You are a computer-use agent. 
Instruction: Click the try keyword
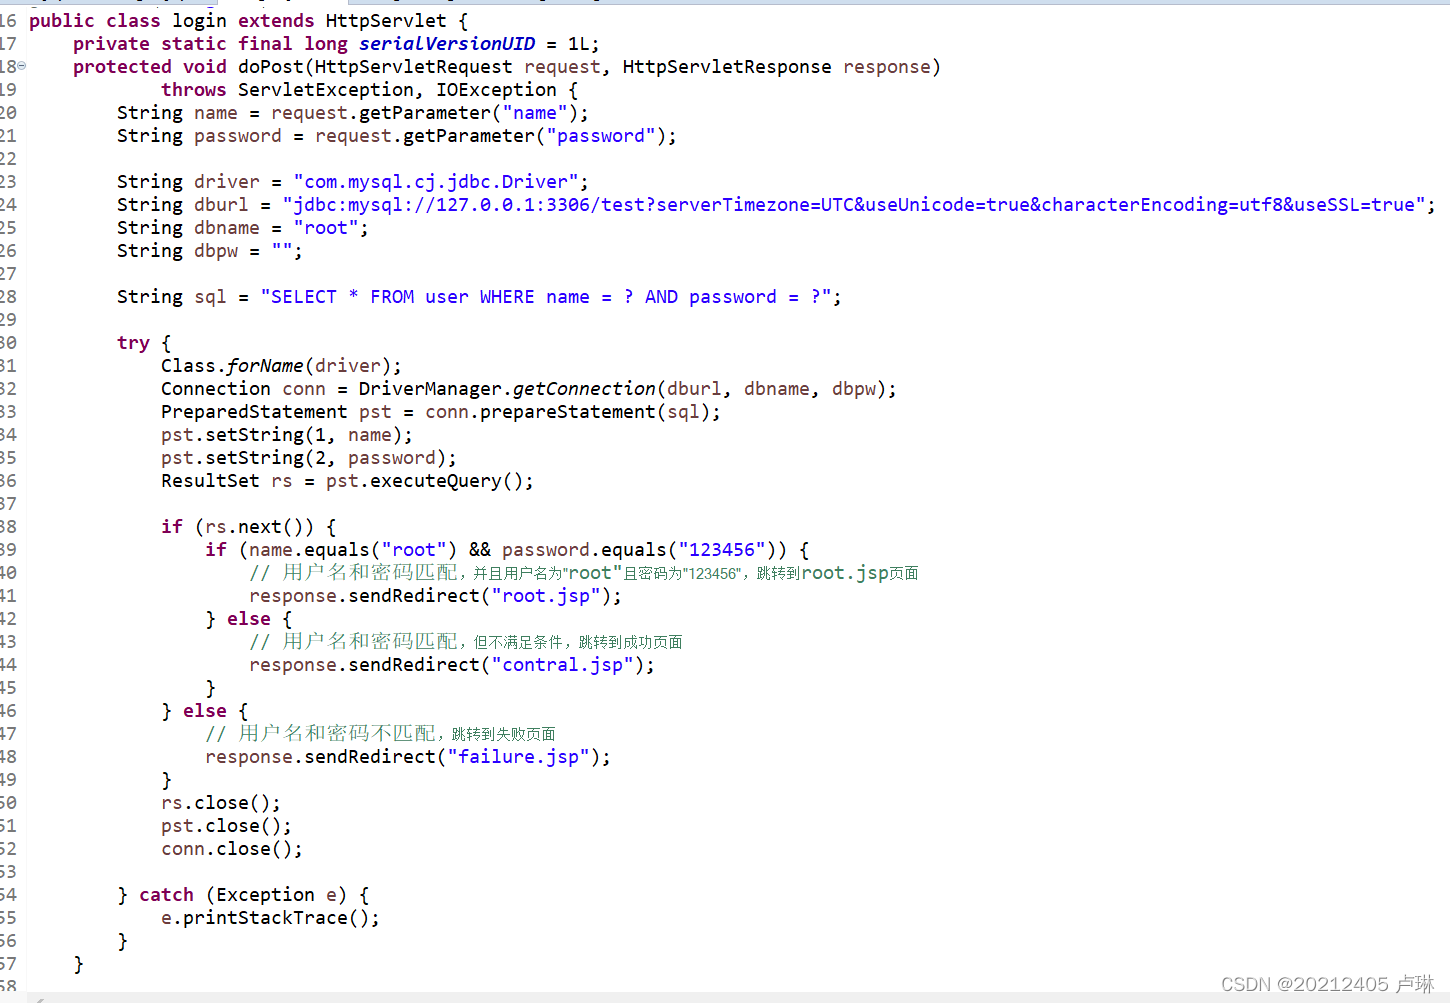tap(133, 343)
